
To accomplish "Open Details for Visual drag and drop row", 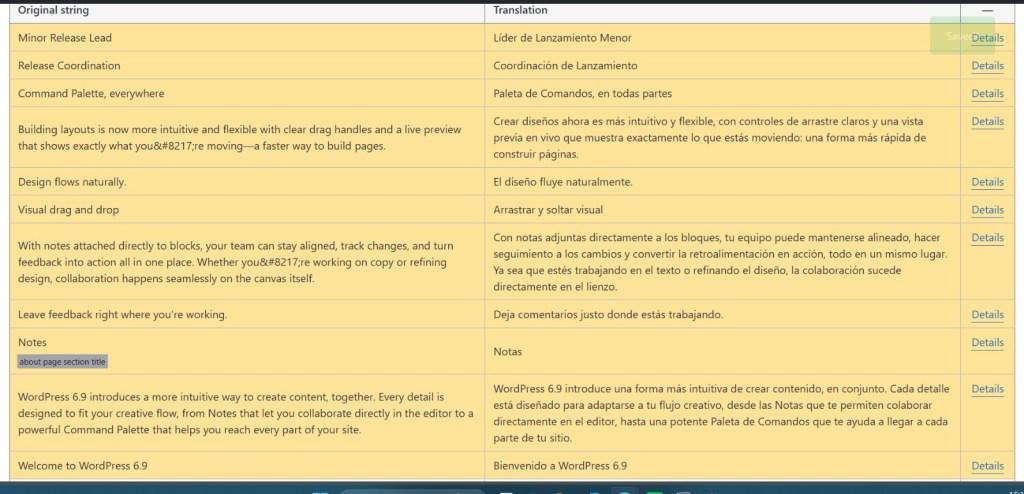I will [x=987, y=210].
